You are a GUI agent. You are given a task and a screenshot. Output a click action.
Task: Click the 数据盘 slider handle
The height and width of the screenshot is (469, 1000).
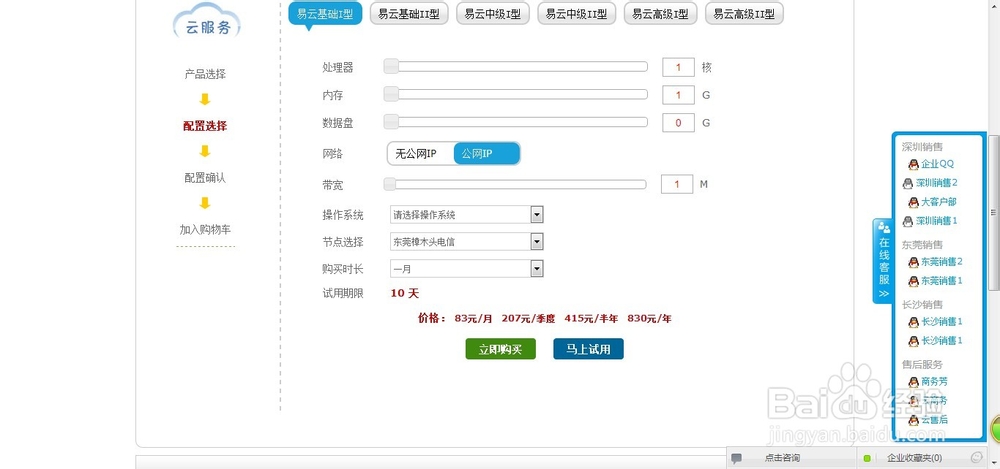(x=392, y=122)
